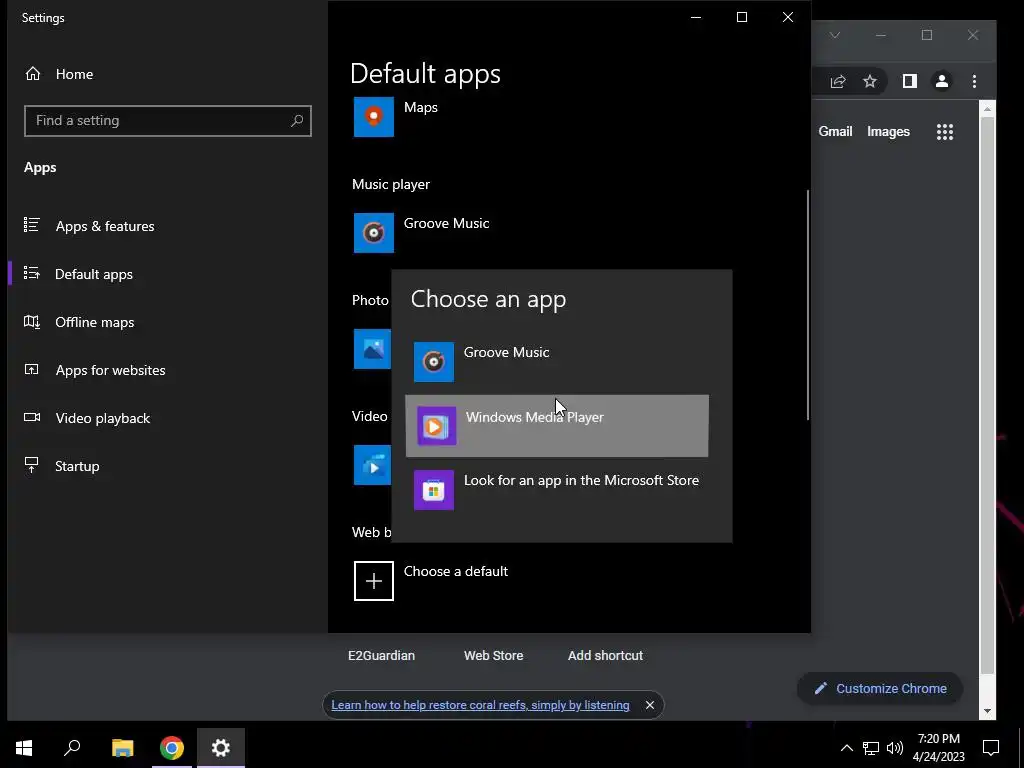The height and width of the screenshot is (768, 1024).
Task: Open taskbar search
Action: [72, 748]
